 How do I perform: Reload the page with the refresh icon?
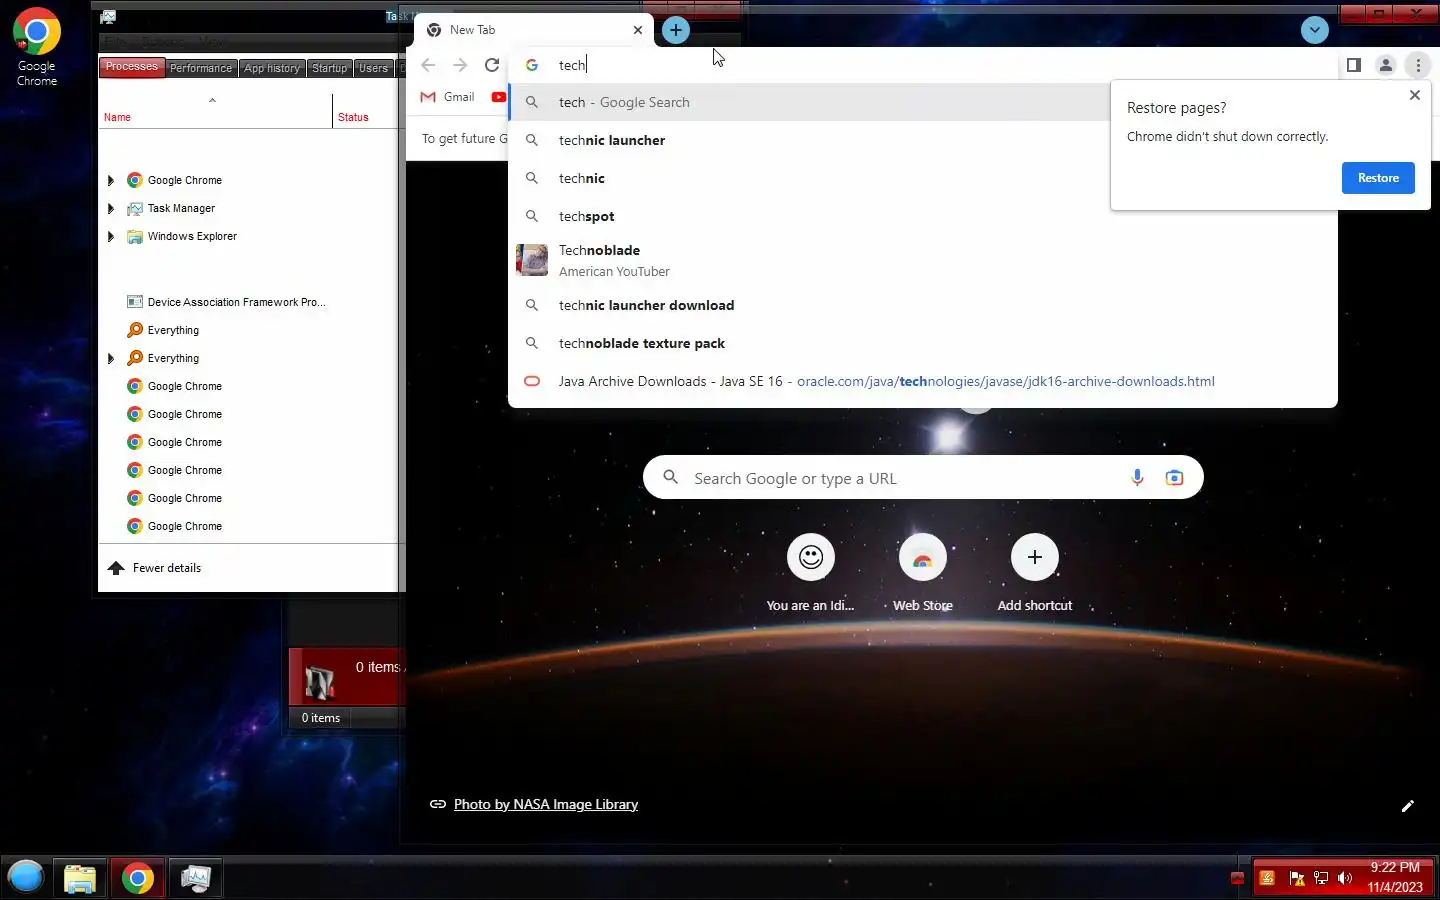click(492, 65)
